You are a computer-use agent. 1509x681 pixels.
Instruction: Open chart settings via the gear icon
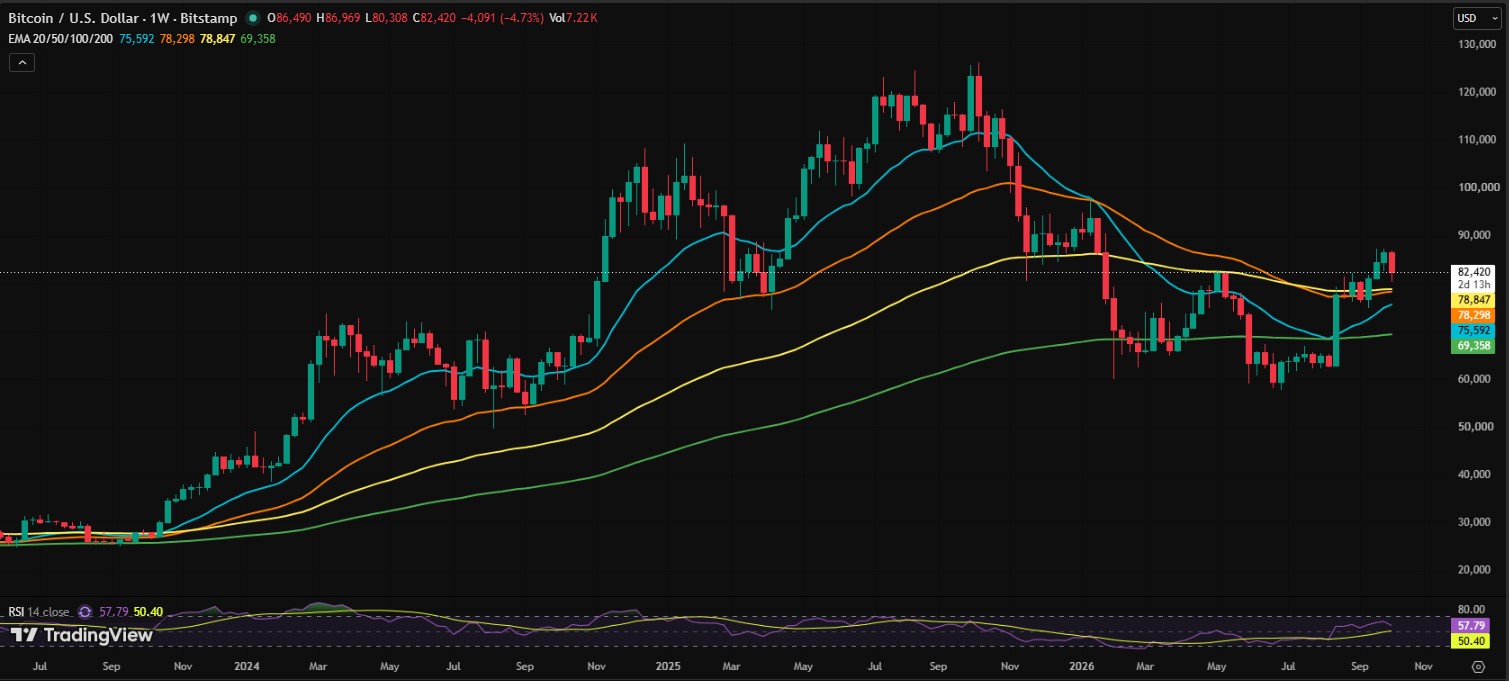point(1478,665)
